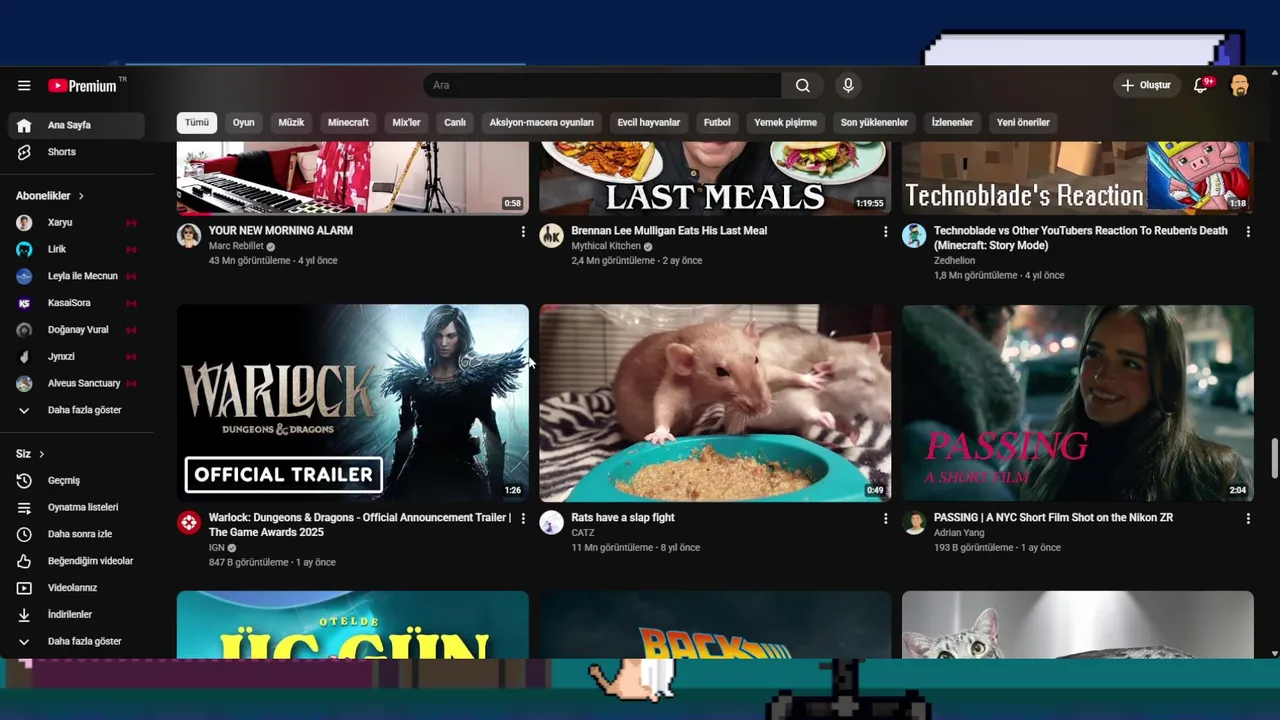Select the Oyun filter chip
This screenshot has width=1280, height=720.
tap(244, 122)
